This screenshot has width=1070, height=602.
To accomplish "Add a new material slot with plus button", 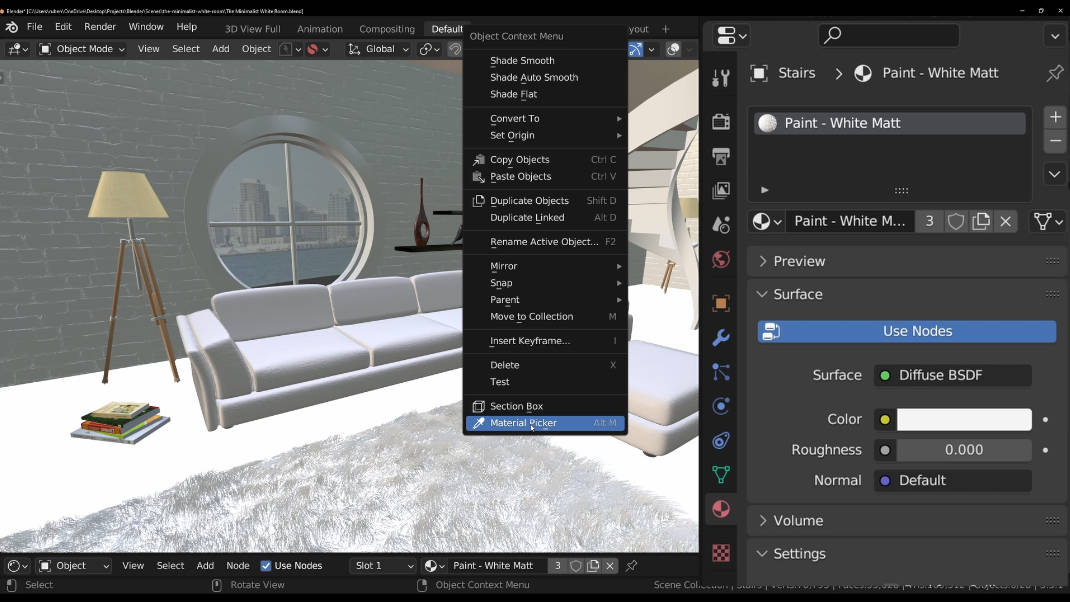I will (x=1055, y=116).
